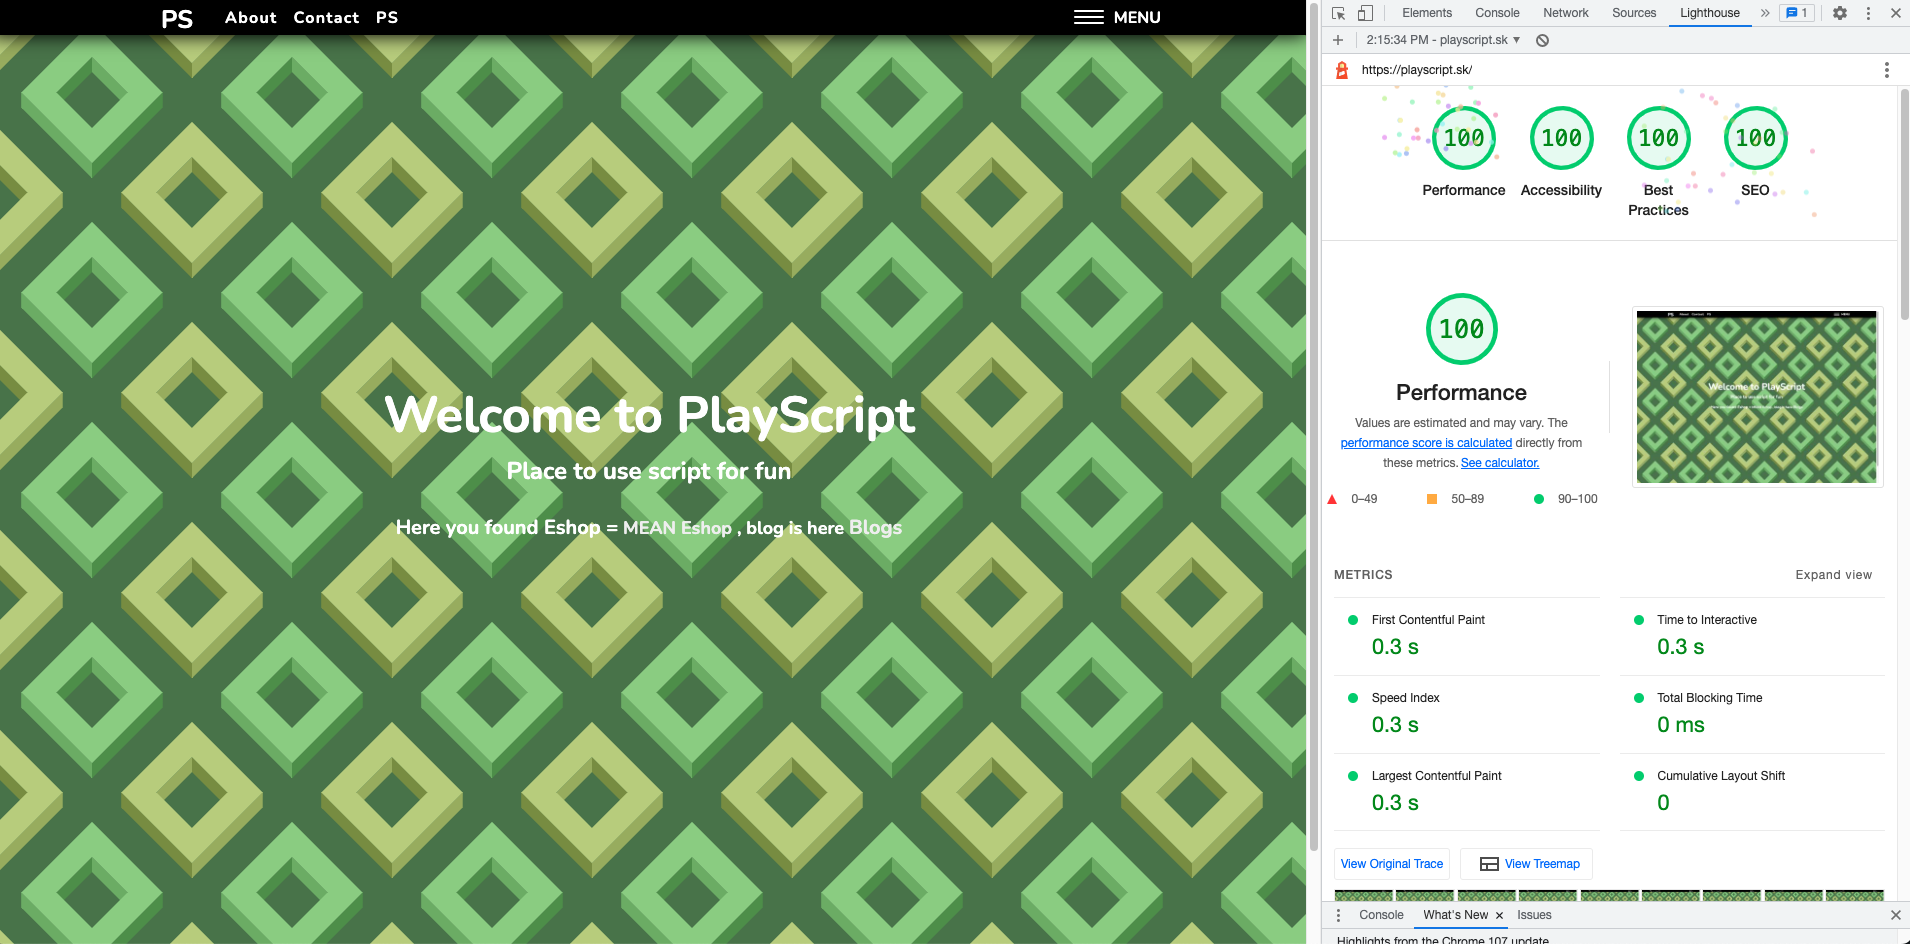Screen dimensions: 1910x944
Task: Toggle the device toolbar icon
Action: [1365, 13]
